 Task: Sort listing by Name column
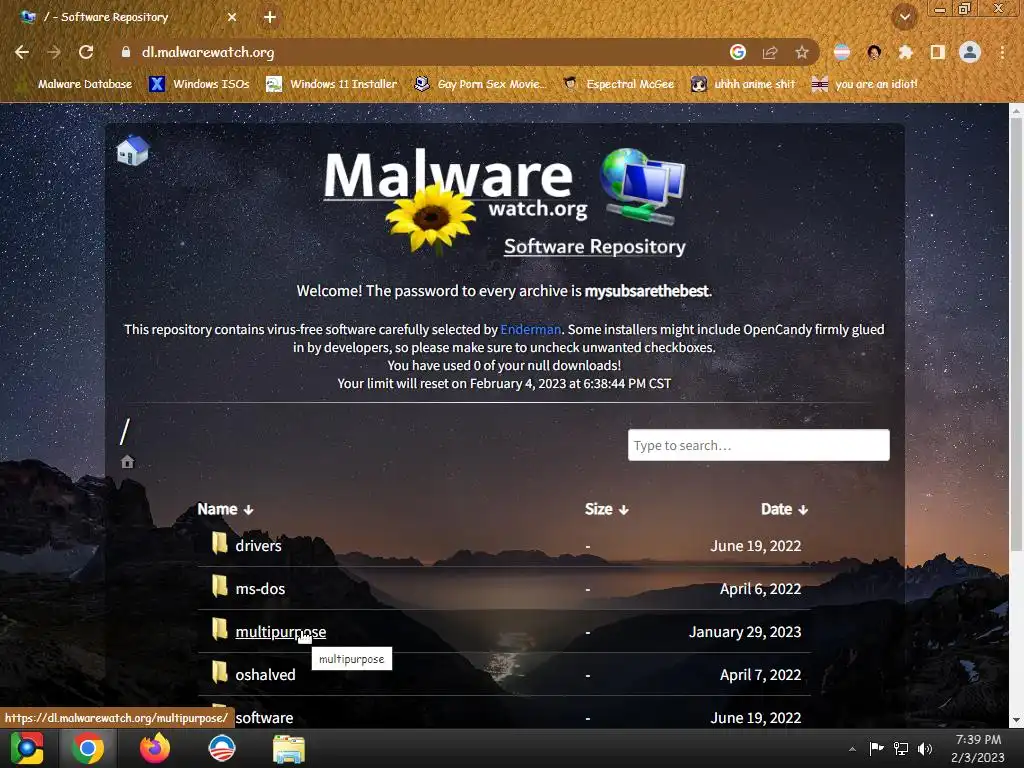point(225,509)
